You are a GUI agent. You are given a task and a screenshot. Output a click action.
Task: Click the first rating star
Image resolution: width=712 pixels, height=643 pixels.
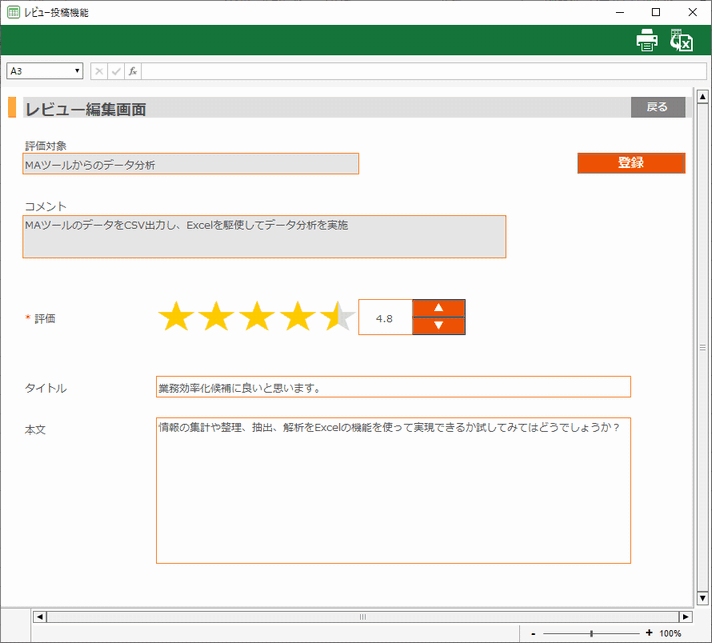tap(176, 318)
